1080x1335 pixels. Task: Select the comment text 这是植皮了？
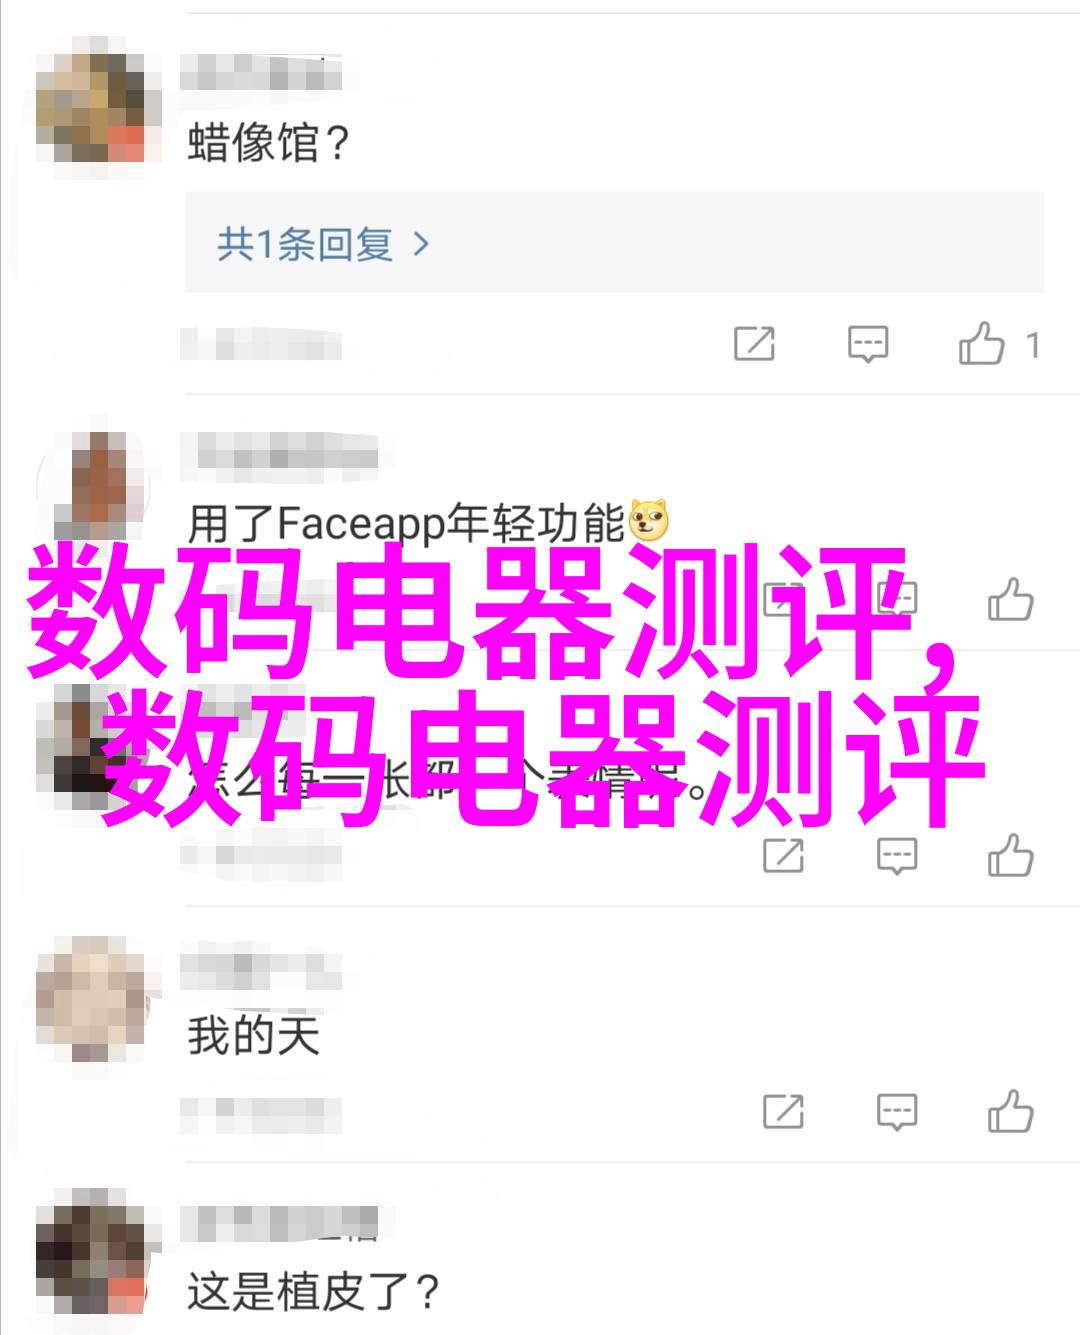[x=314, y=1291]
